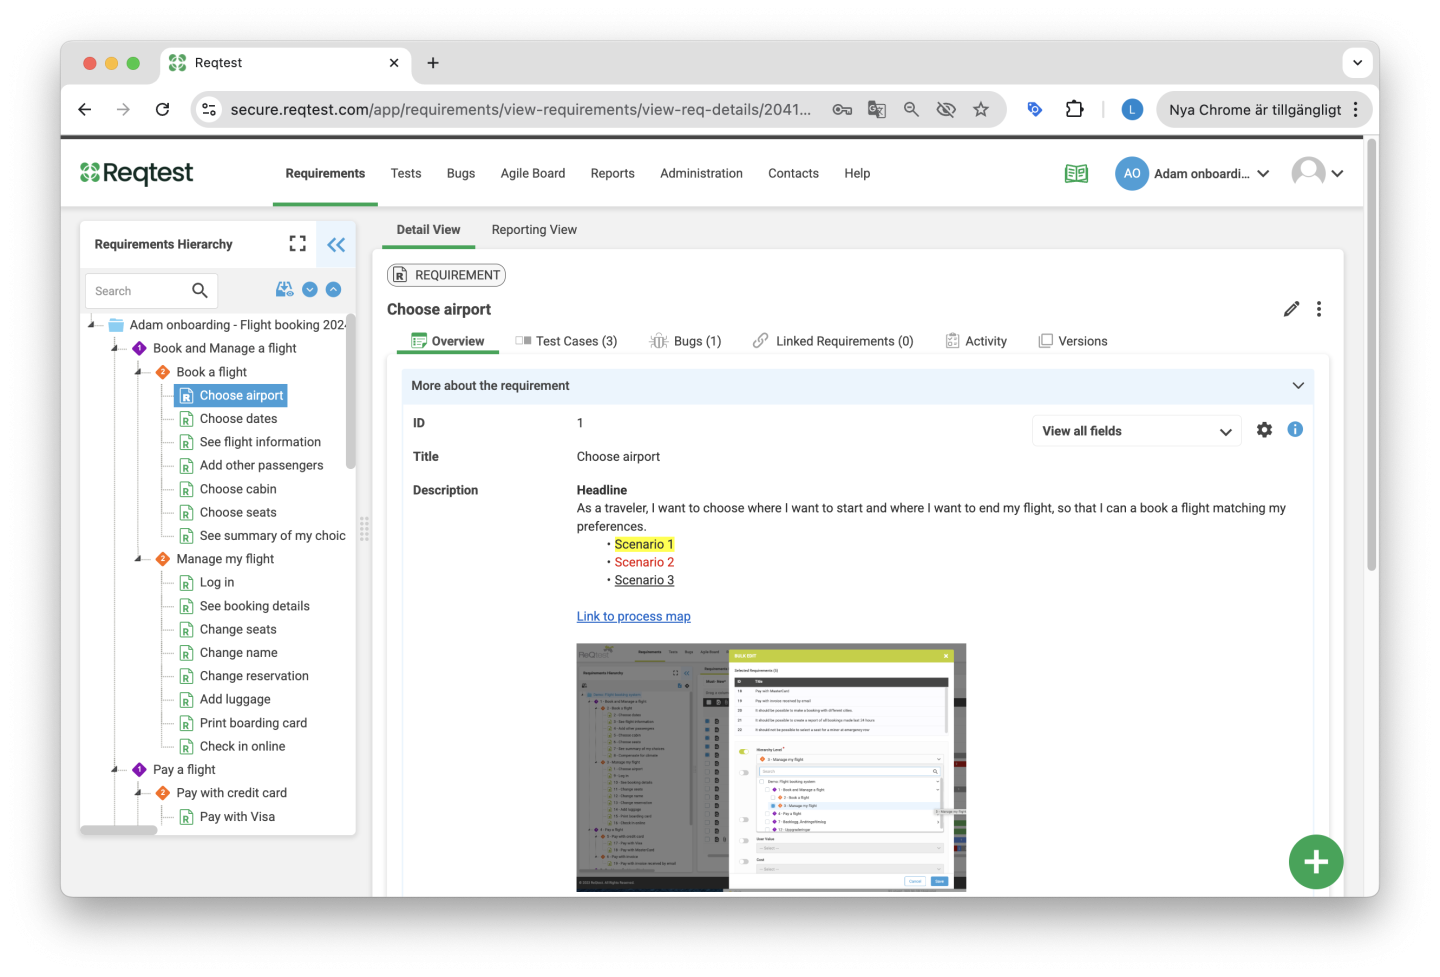Follow the Link to process map

[634, 616]
